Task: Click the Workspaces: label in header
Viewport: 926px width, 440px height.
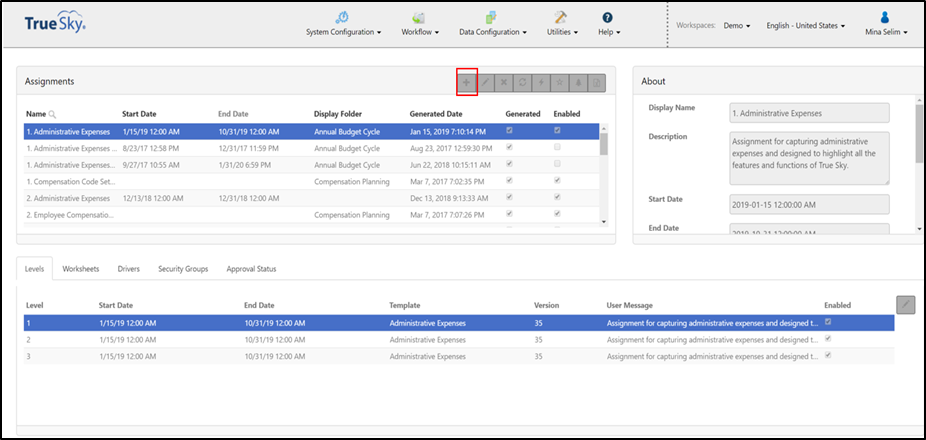Action: pyautogui.click(x=696, y=26)
